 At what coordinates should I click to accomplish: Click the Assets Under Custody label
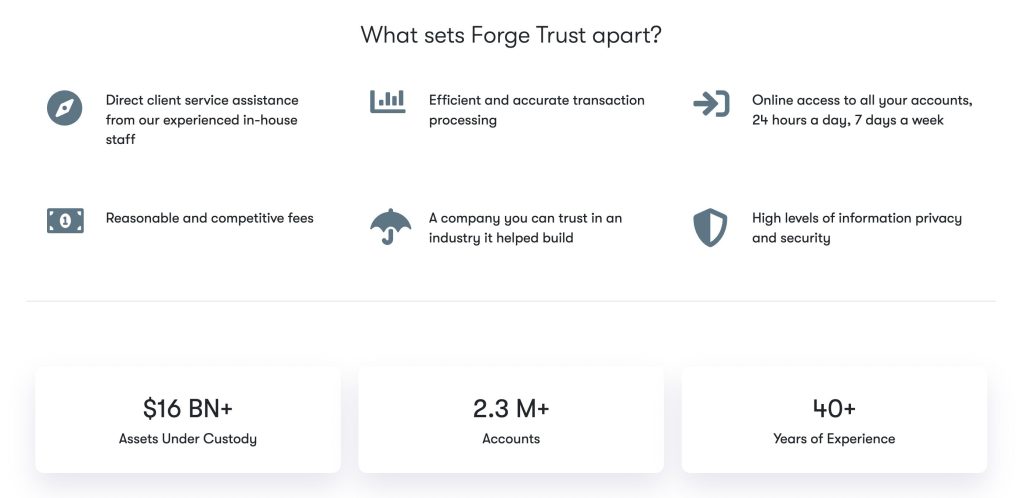[x=188, y=439]
